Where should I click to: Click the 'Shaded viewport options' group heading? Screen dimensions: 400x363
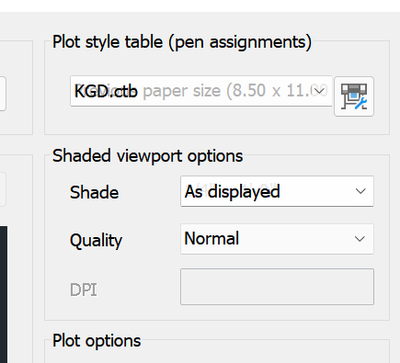(148, 156)
